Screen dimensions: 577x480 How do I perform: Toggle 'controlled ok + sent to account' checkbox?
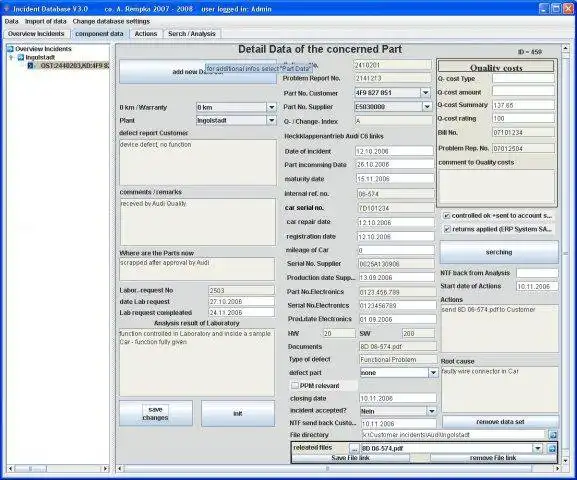tap(446, 216)
